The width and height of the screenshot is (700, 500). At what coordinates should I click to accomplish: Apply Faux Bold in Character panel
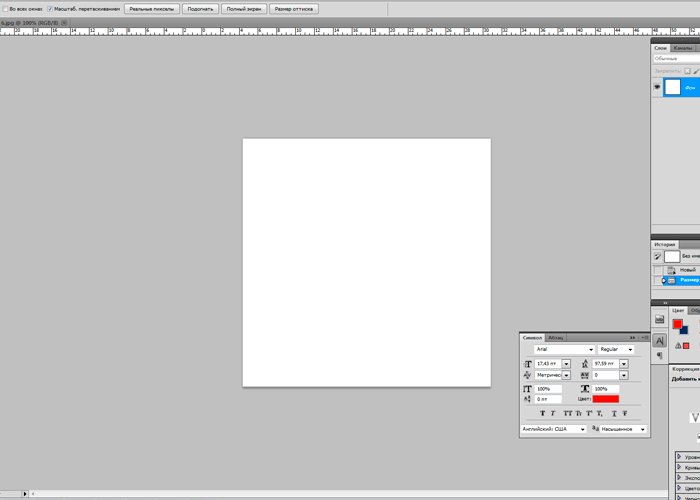tap(542, 412)
